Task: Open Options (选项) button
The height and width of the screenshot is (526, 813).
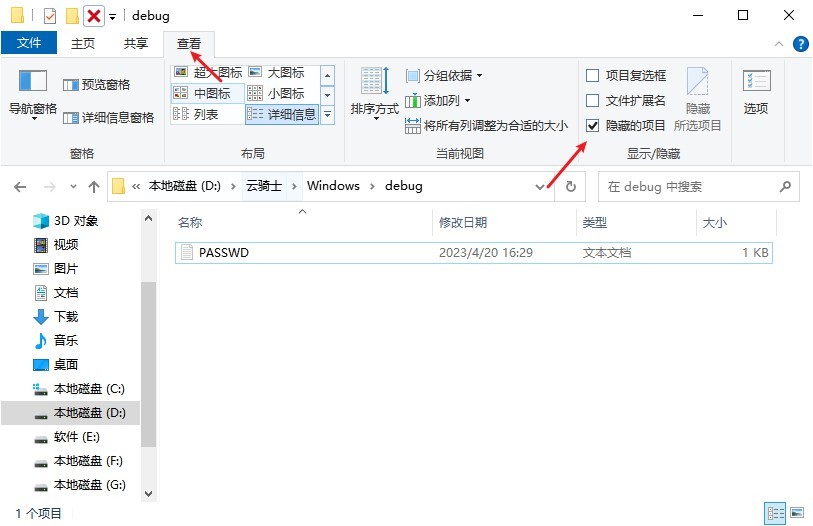Action: [x=756, y=92]
